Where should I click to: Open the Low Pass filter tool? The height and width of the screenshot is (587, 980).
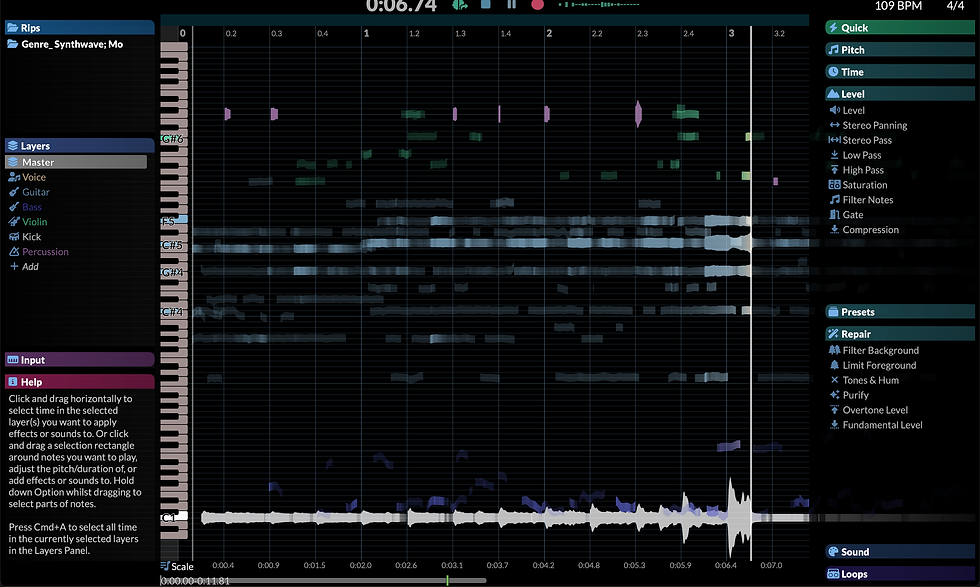(861, 155)
